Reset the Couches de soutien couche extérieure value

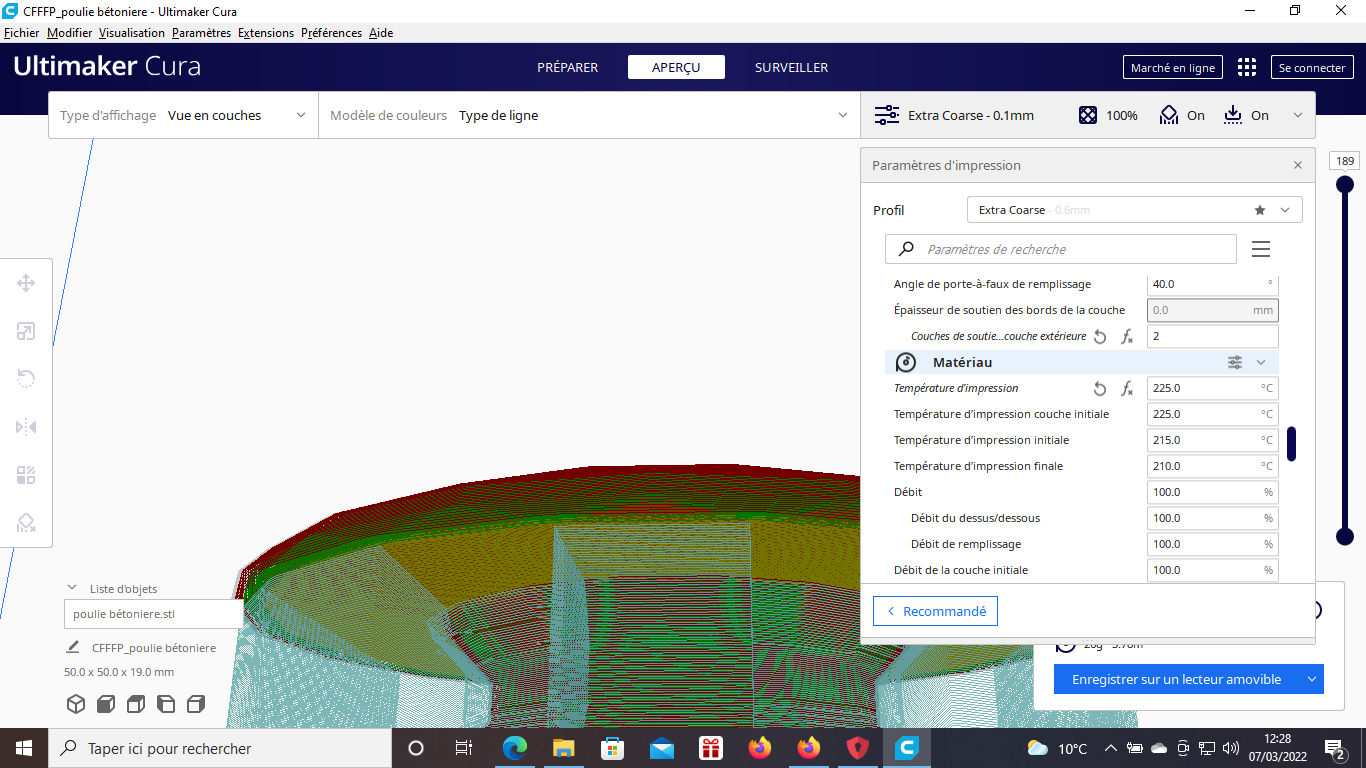coord(1100,337)
